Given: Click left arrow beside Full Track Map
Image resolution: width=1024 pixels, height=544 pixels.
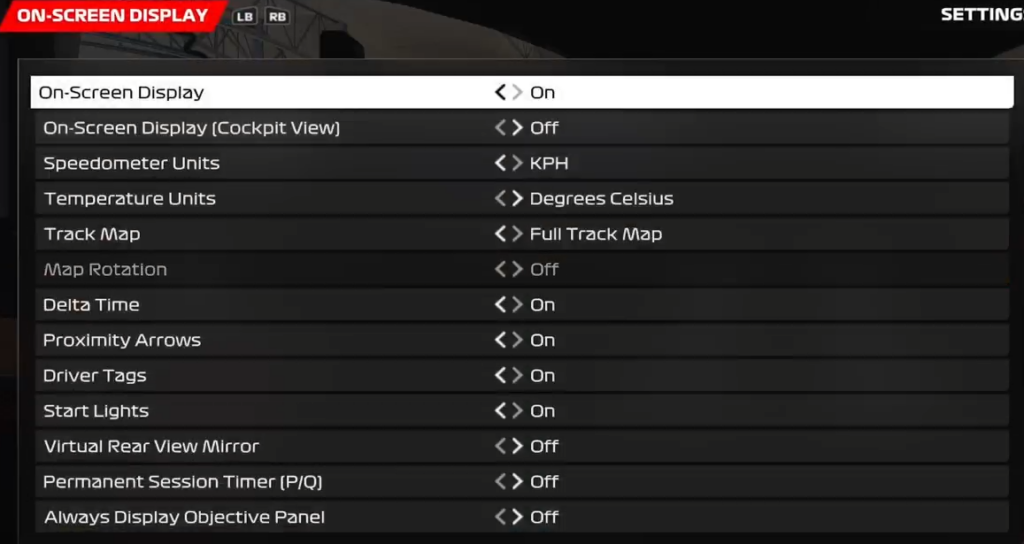Looking at the screenshot, I should (x=500, y=233).
